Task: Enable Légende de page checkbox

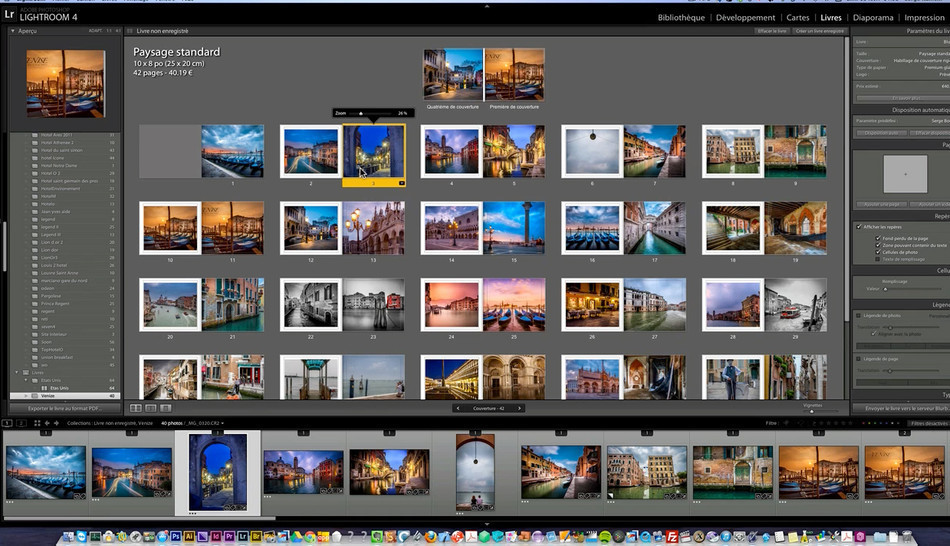Action: tap(859, 359)
